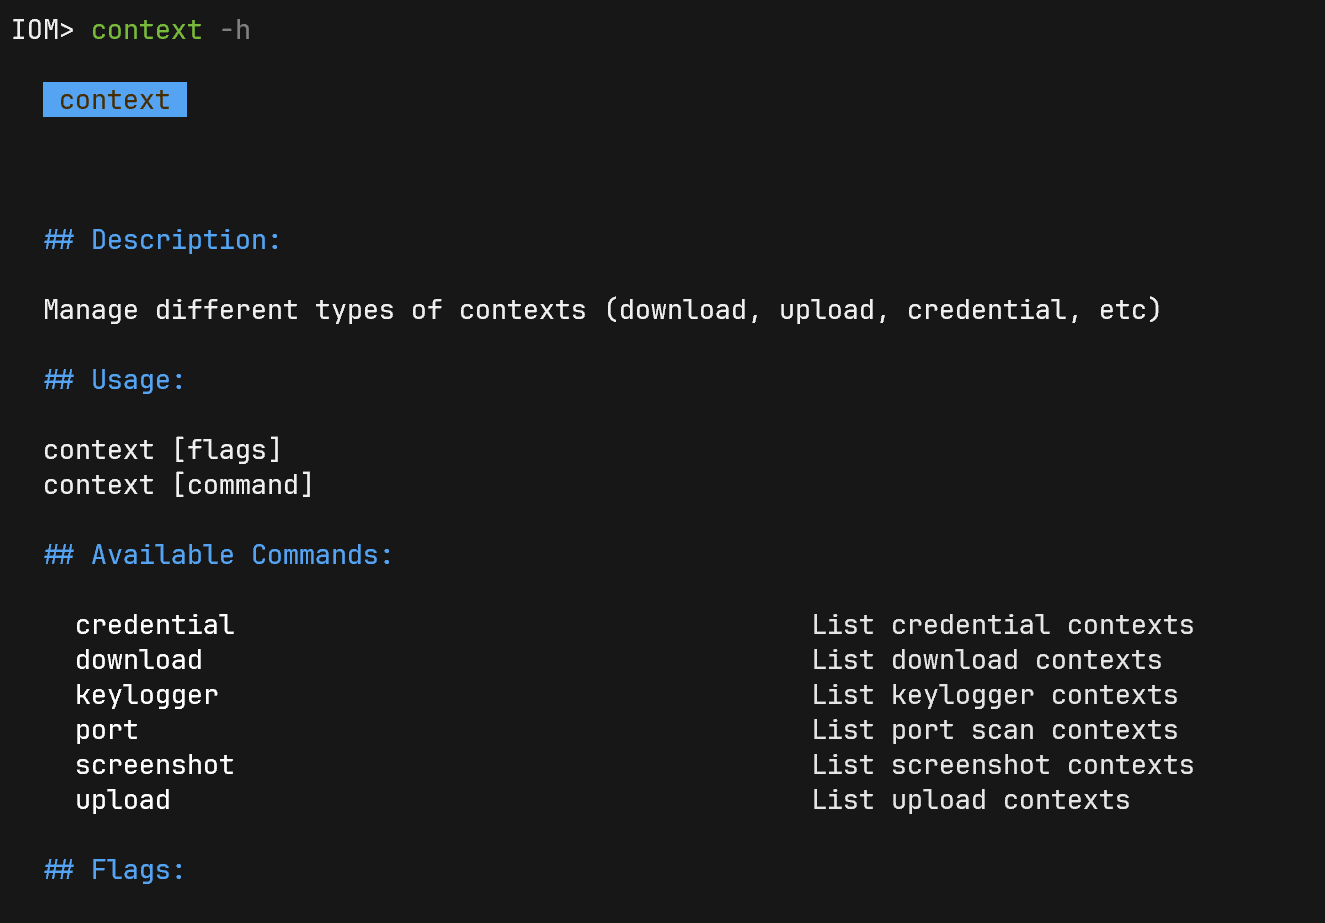Click the -h flag in the prompt
1325x923 pixels.
tap(235, 30)
